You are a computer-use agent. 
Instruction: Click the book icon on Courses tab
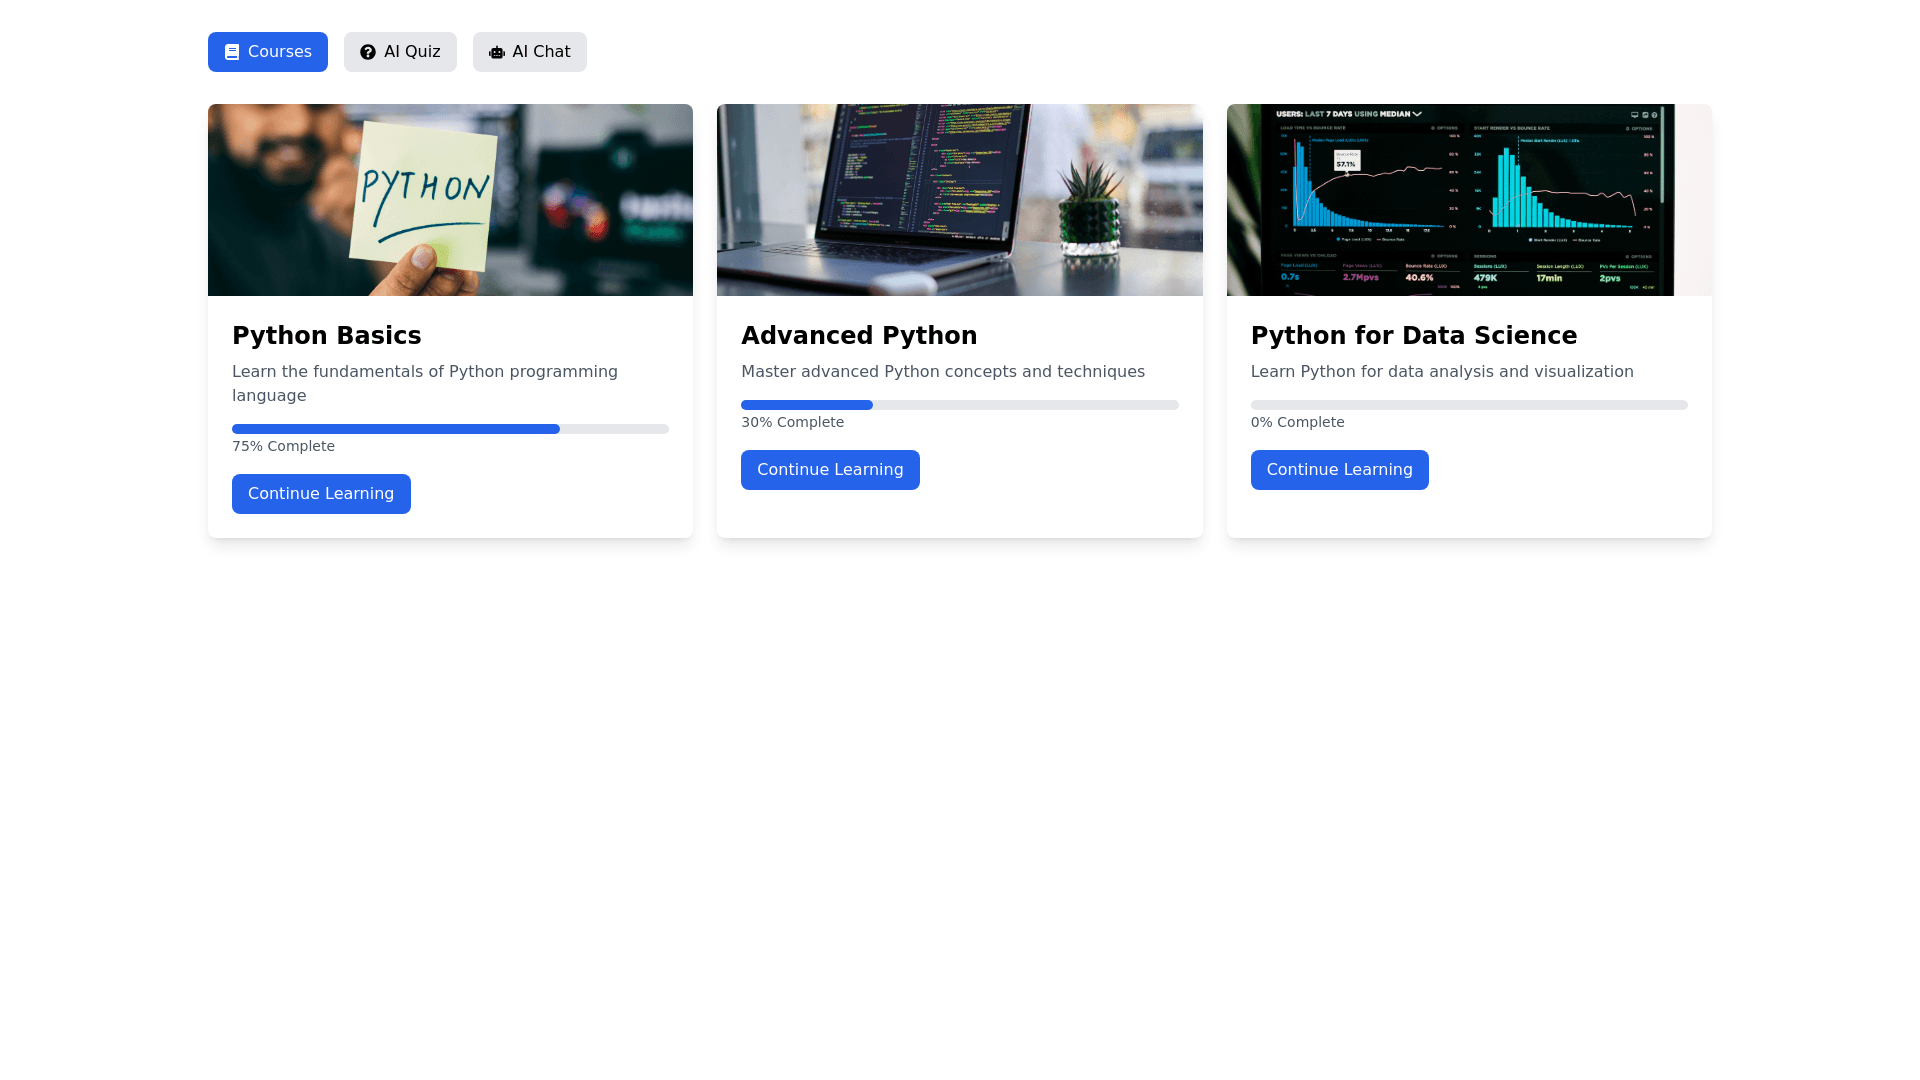[x=232, y=52]
